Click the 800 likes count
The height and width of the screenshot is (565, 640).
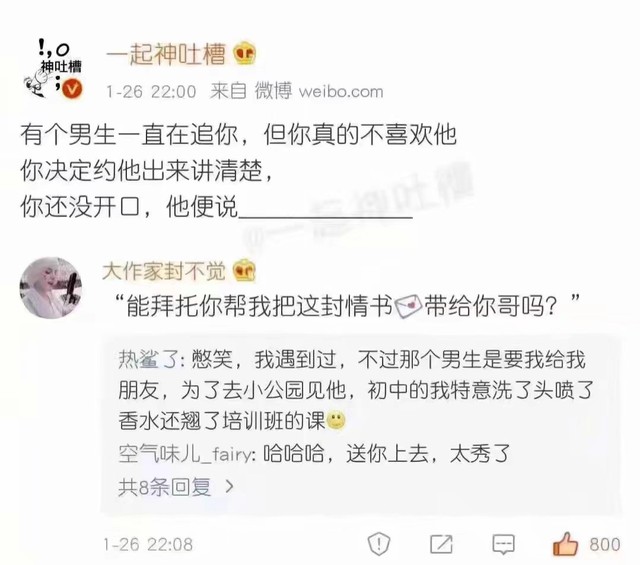[x=604, y=545]
